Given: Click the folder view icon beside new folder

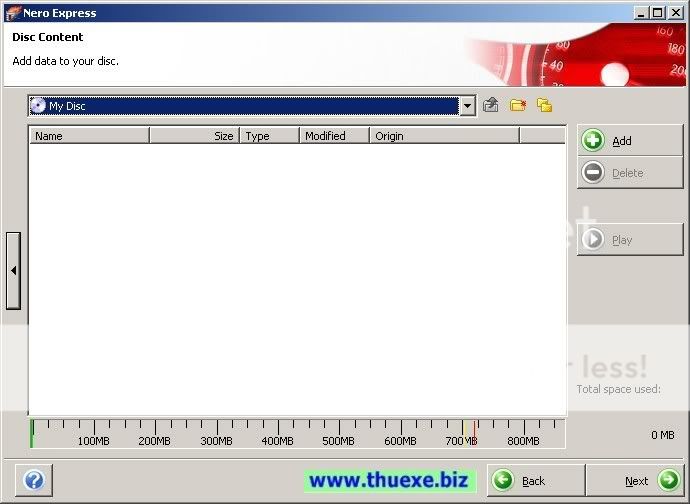Looking at the screenshot, I should [544, 105].
